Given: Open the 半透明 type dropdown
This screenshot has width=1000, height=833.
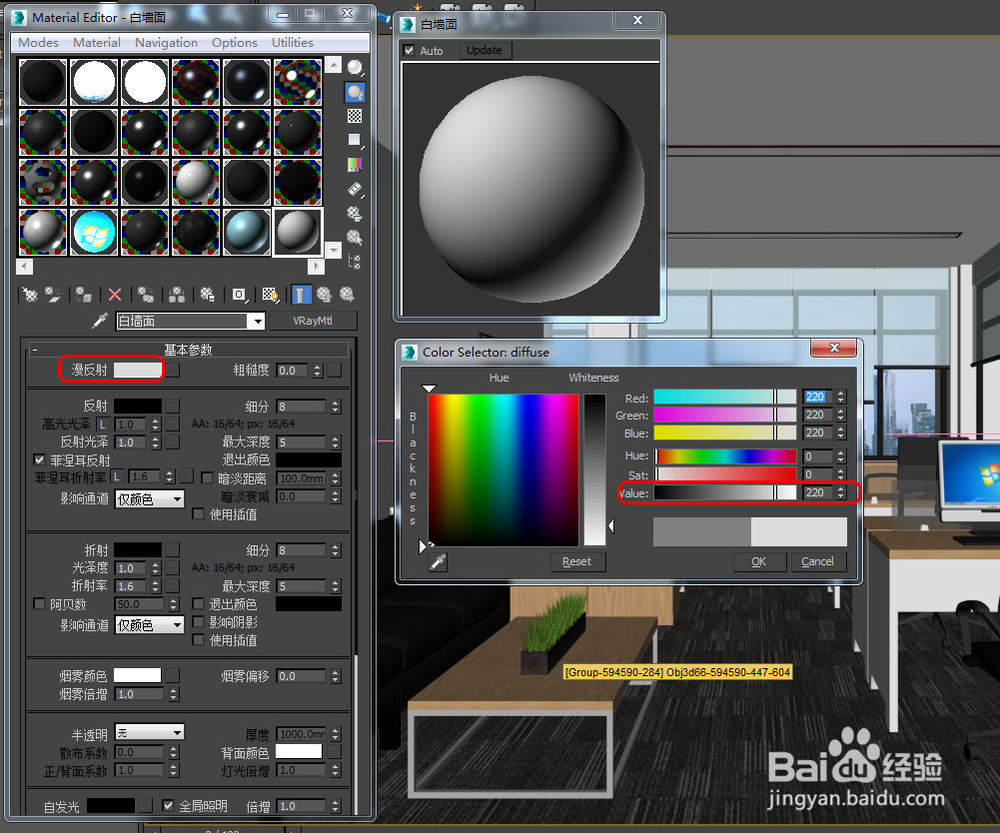Looking at the screenshot, I should (150, 732).
